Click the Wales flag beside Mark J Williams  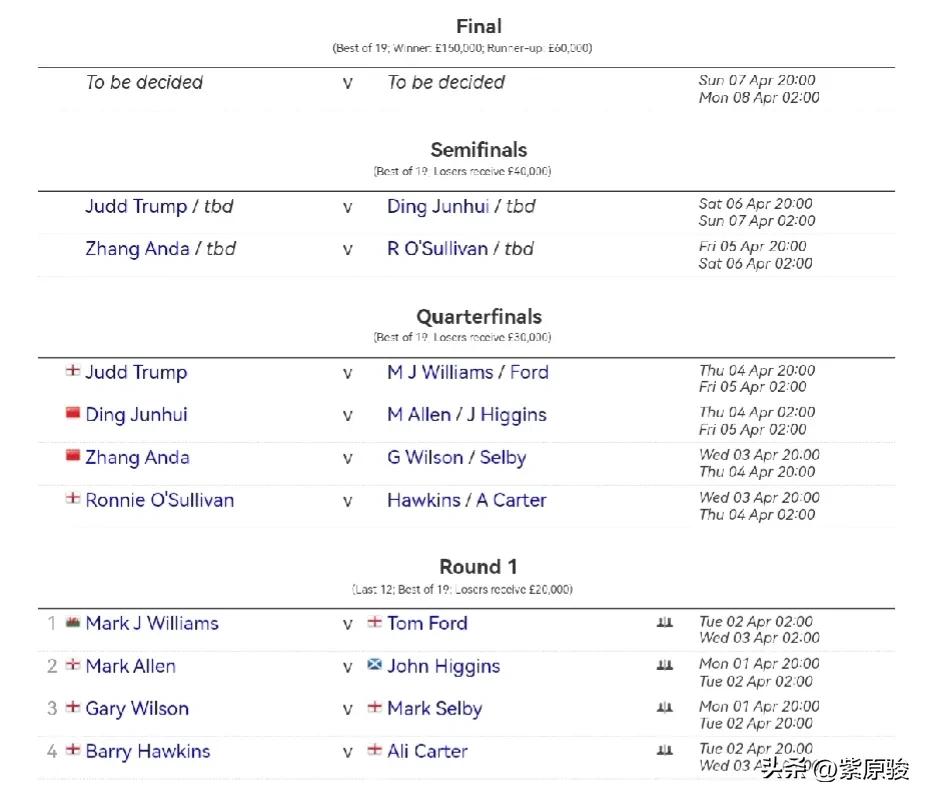[x=72, y=623]
